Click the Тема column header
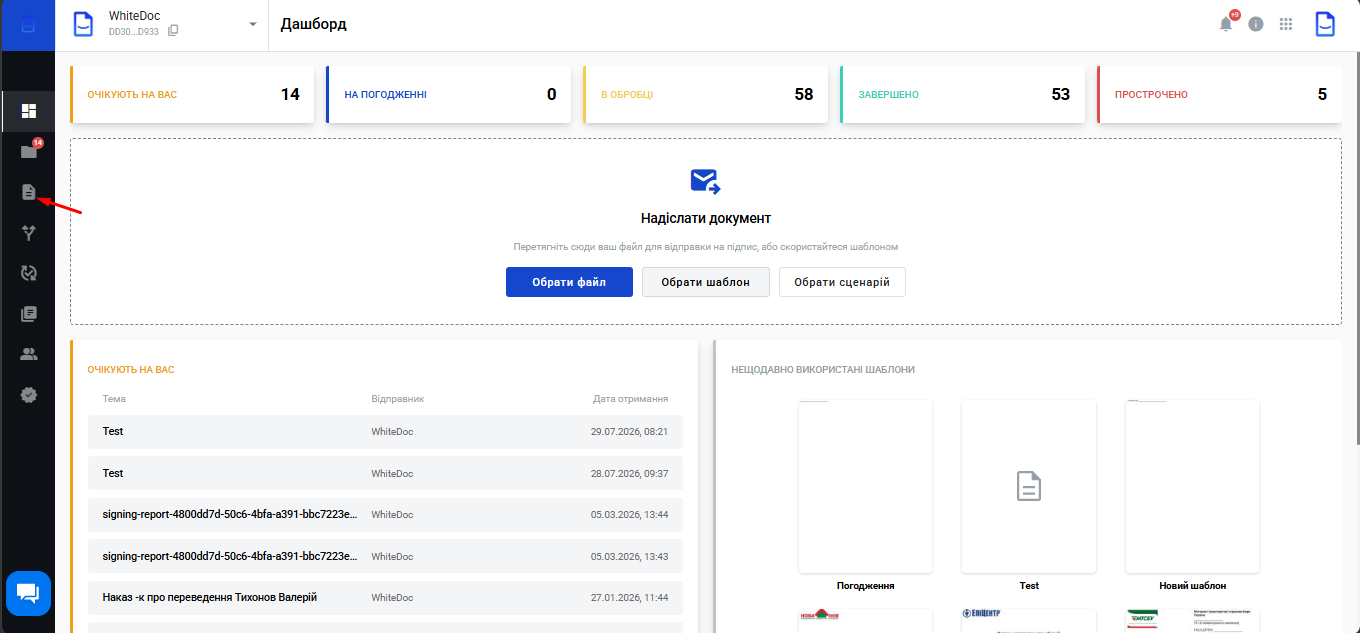This screenshot has height=633, width=1360. (x=114, y=399)
